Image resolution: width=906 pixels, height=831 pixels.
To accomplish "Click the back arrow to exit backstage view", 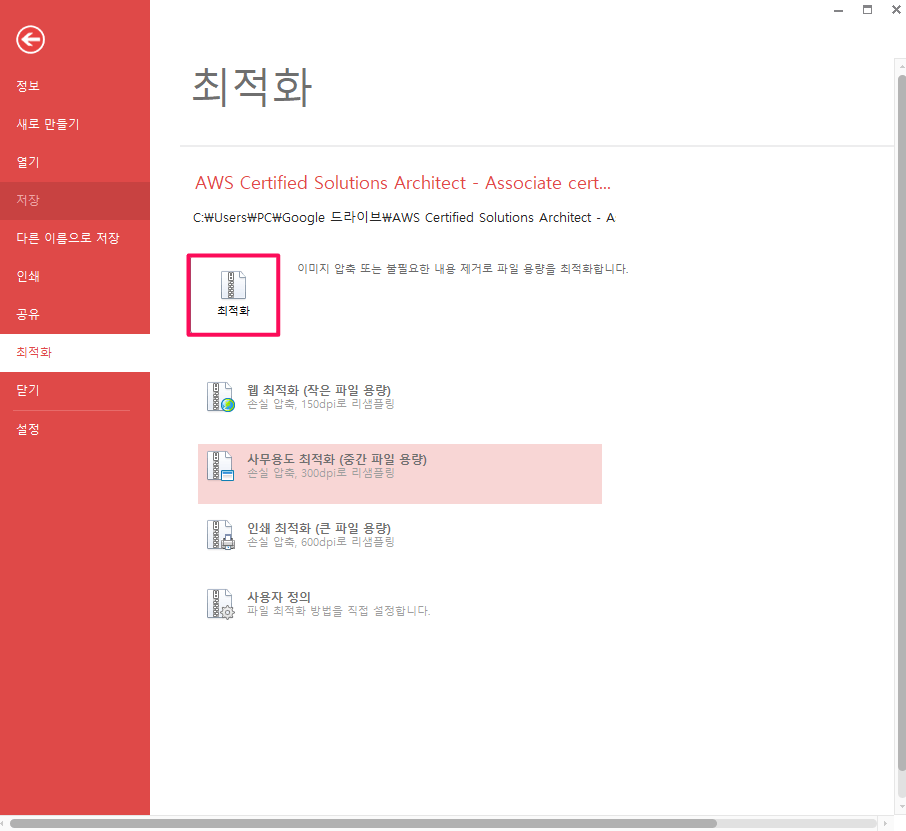I will pos(30,40).
